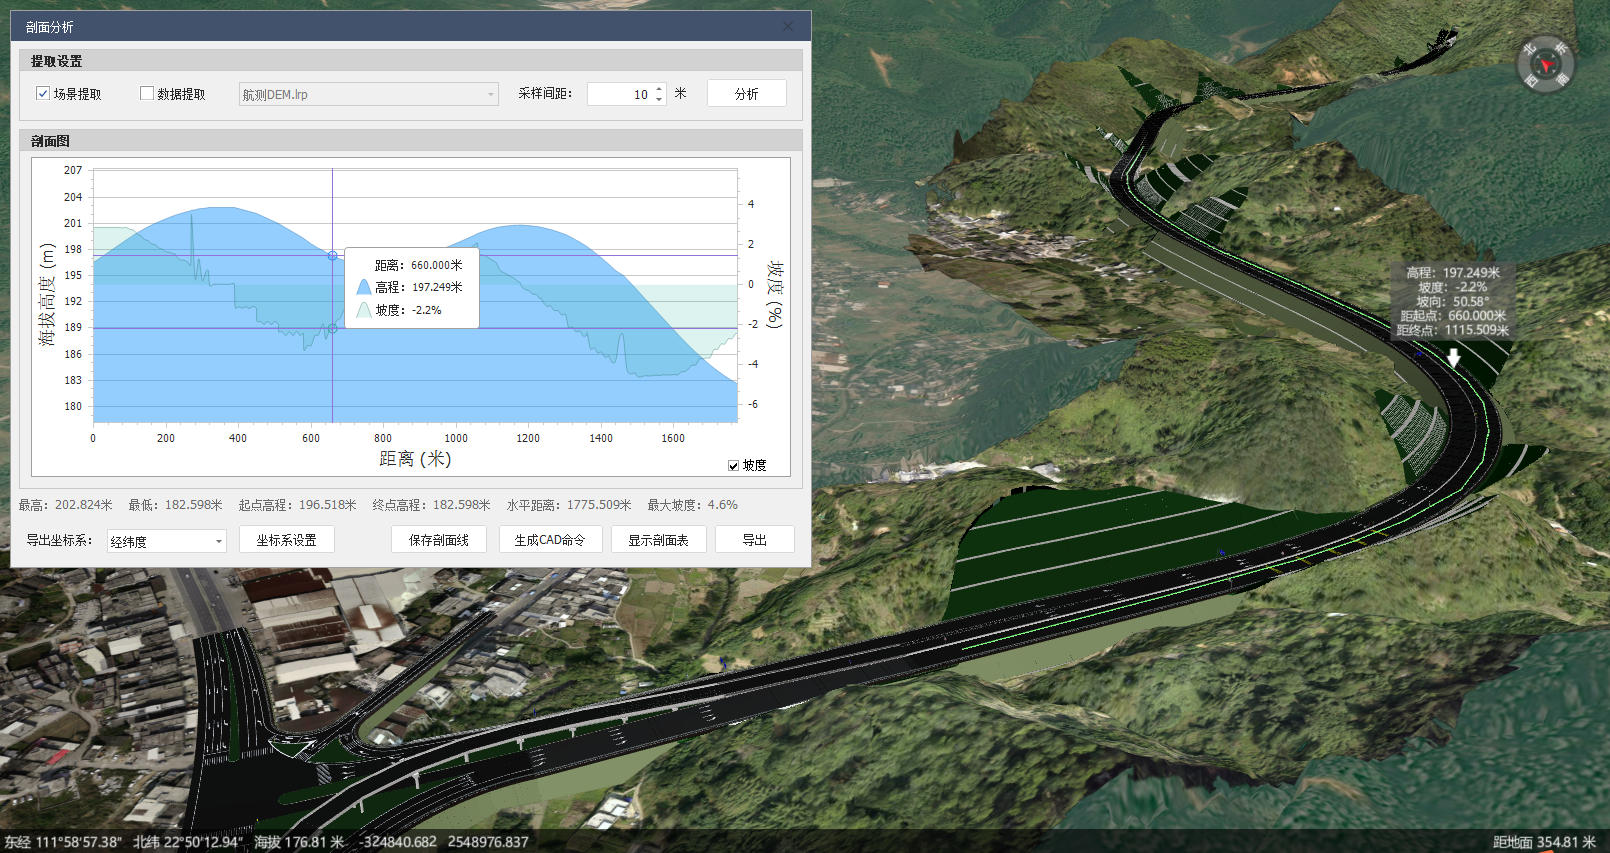Viewport: 1610px width, 853px height.
Task: Open the 导出坐标系 经纬度 dropdown
Action: [166, 541]
